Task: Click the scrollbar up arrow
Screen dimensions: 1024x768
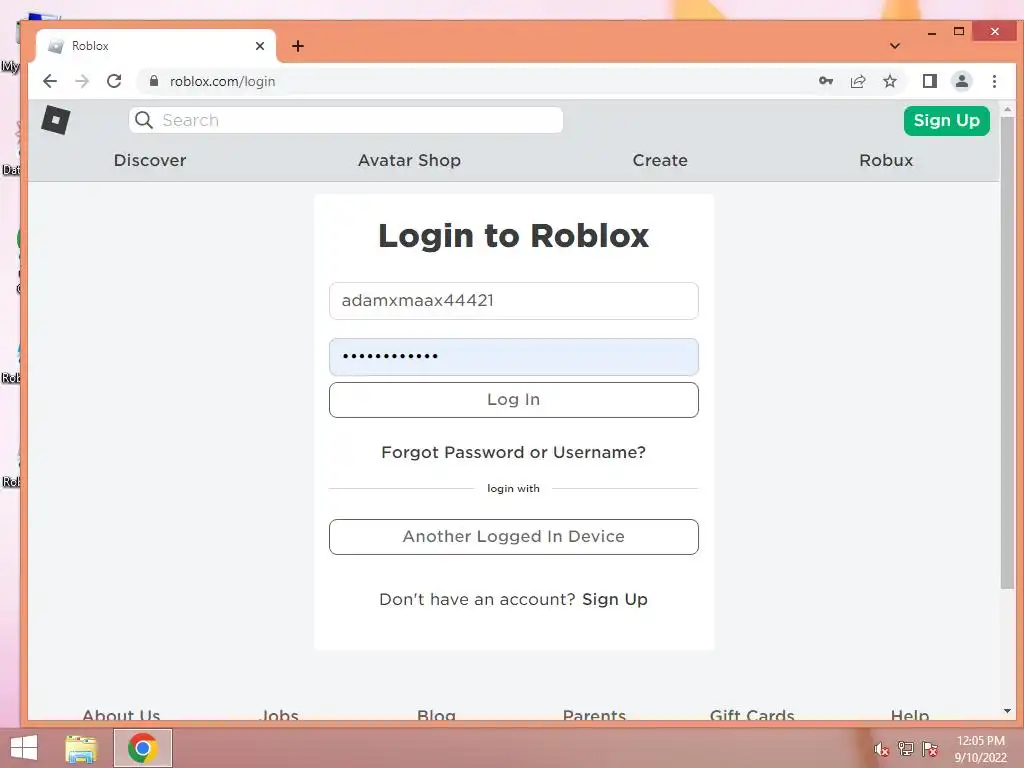Action: point(1007,109)
